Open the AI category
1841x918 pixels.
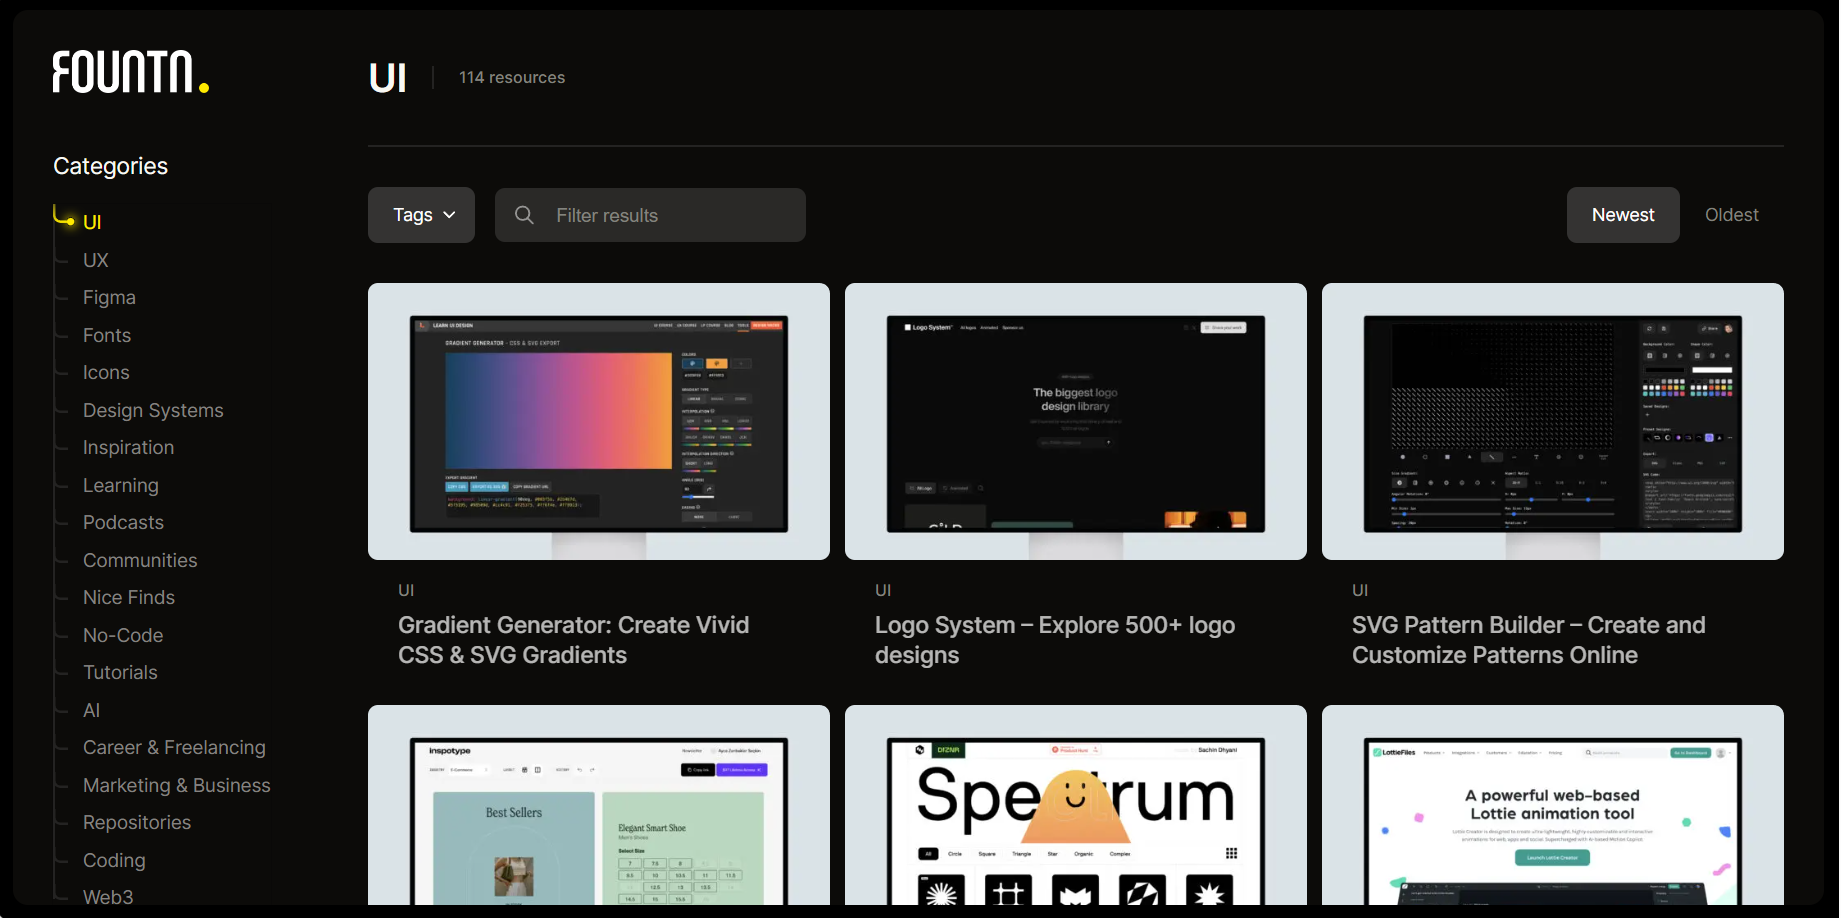coord(91,710)
